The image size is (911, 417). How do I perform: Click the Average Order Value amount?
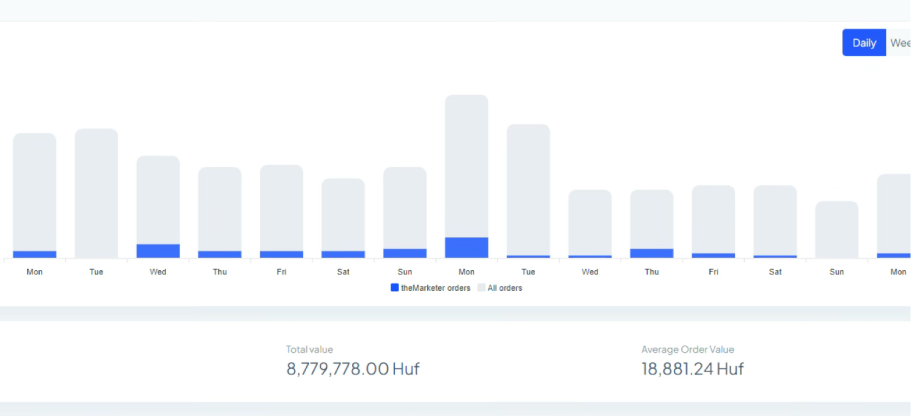click(x=692, y=369)
